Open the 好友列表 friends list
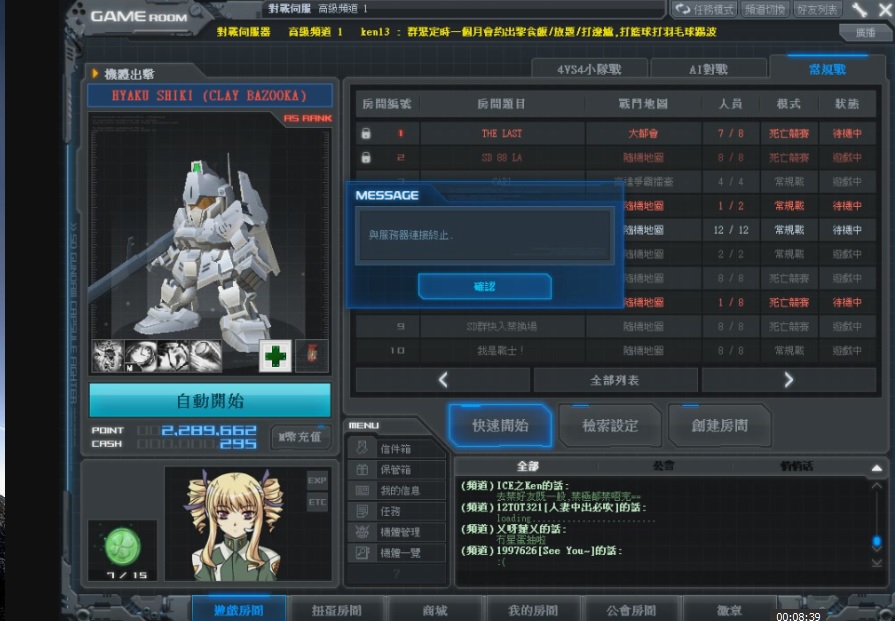This screenshot has height=621, width=895. (x=817, y=9)
